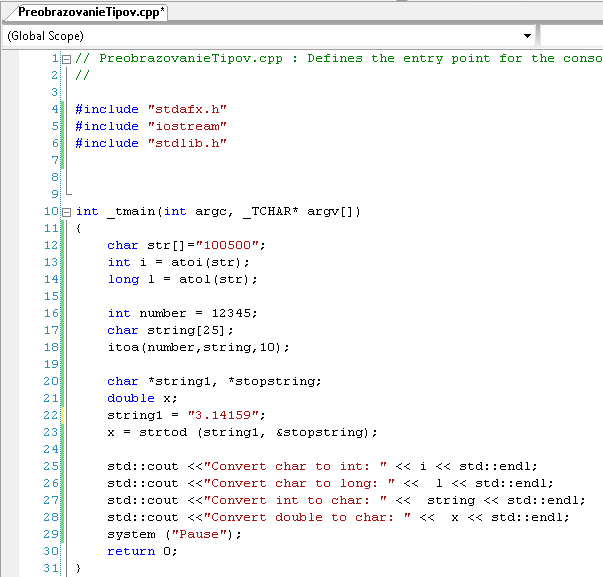
Task: Click the 'Convert int to char' cout line
Action: [x=346, y=500]
